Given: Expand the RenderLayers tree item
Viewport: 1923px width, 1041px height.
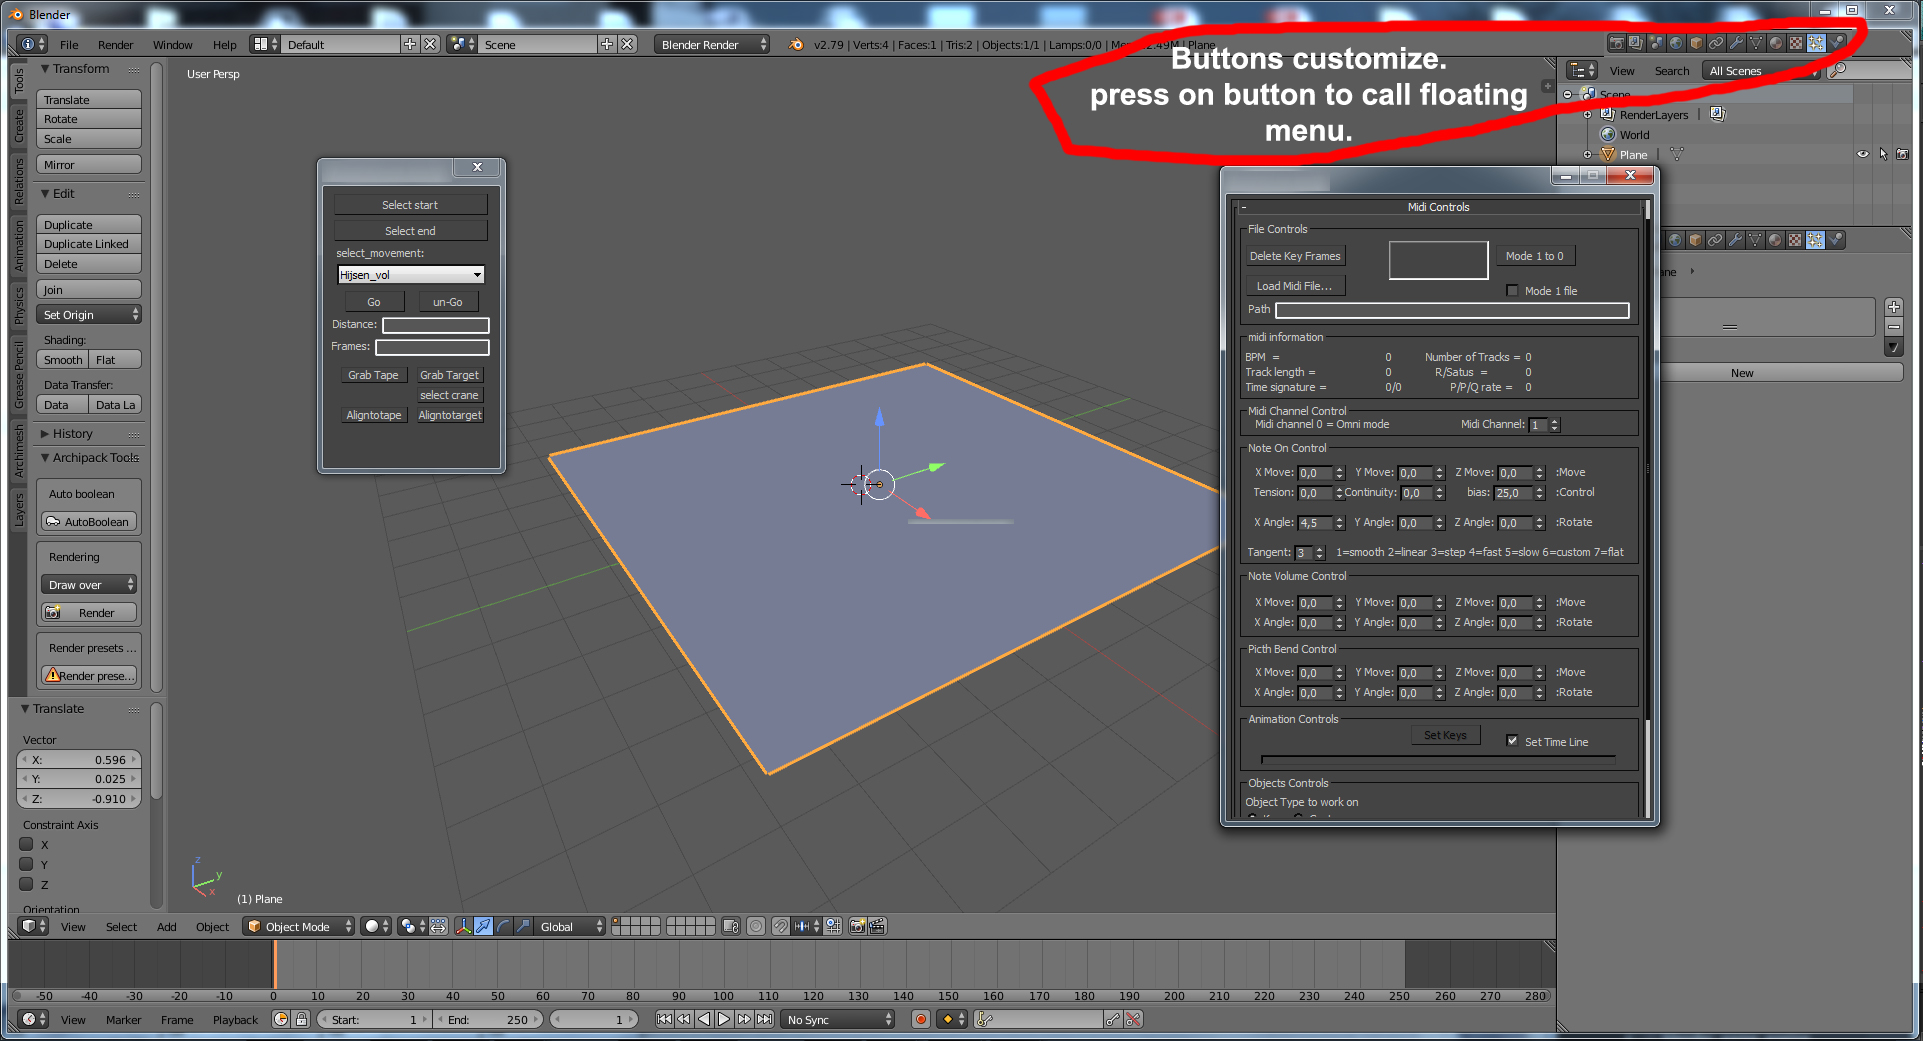Looking at the screenshot, I should (x=1587, y=114).
